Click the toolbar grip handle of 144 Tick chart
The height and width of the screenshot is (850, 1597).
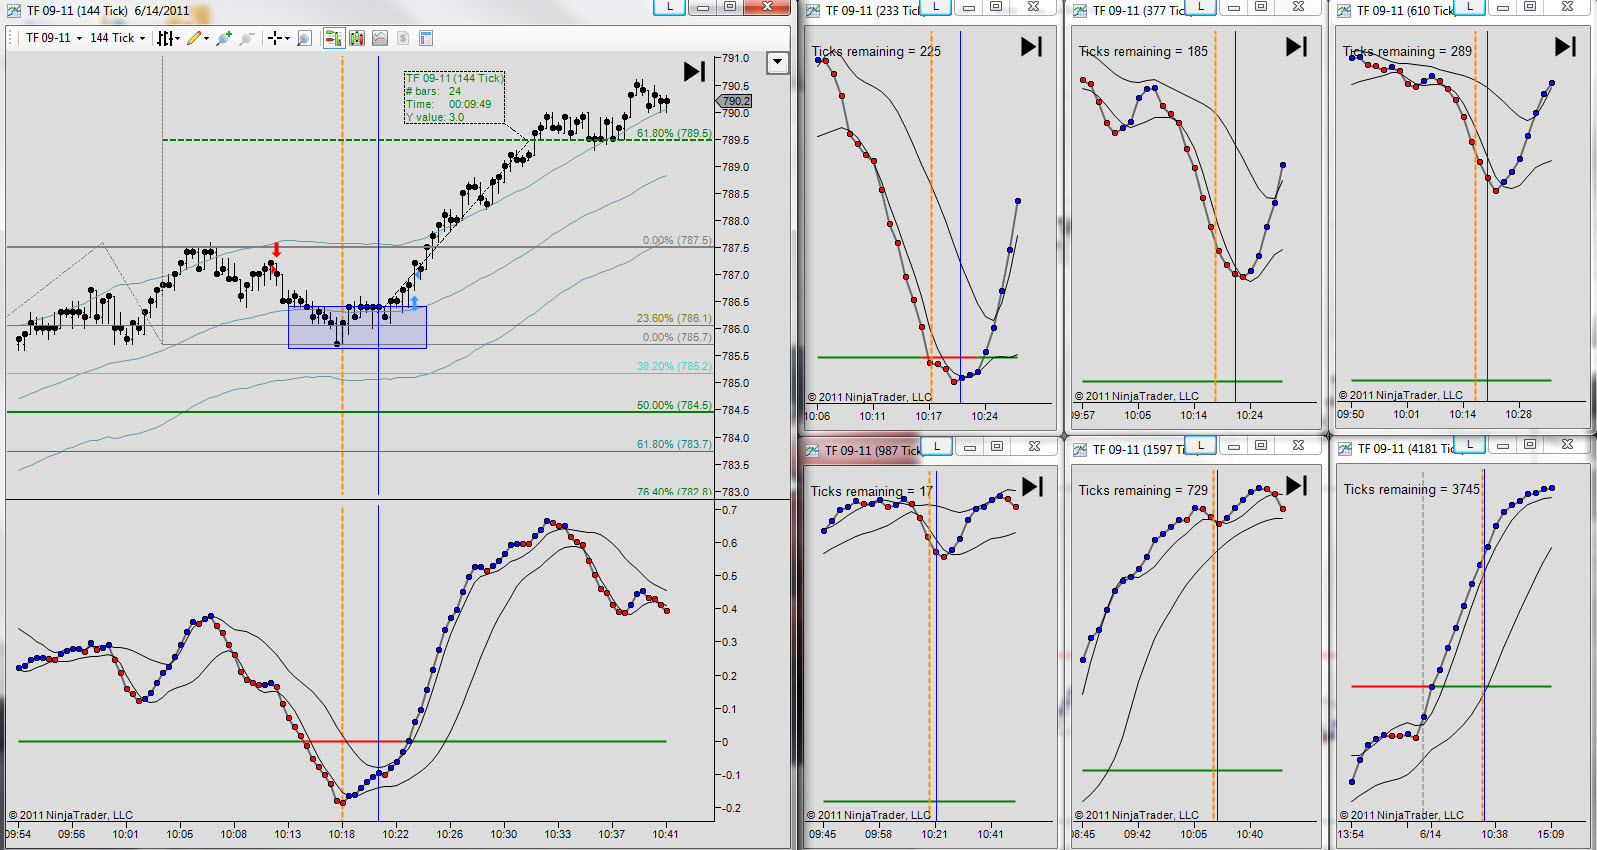coord(12,38)
